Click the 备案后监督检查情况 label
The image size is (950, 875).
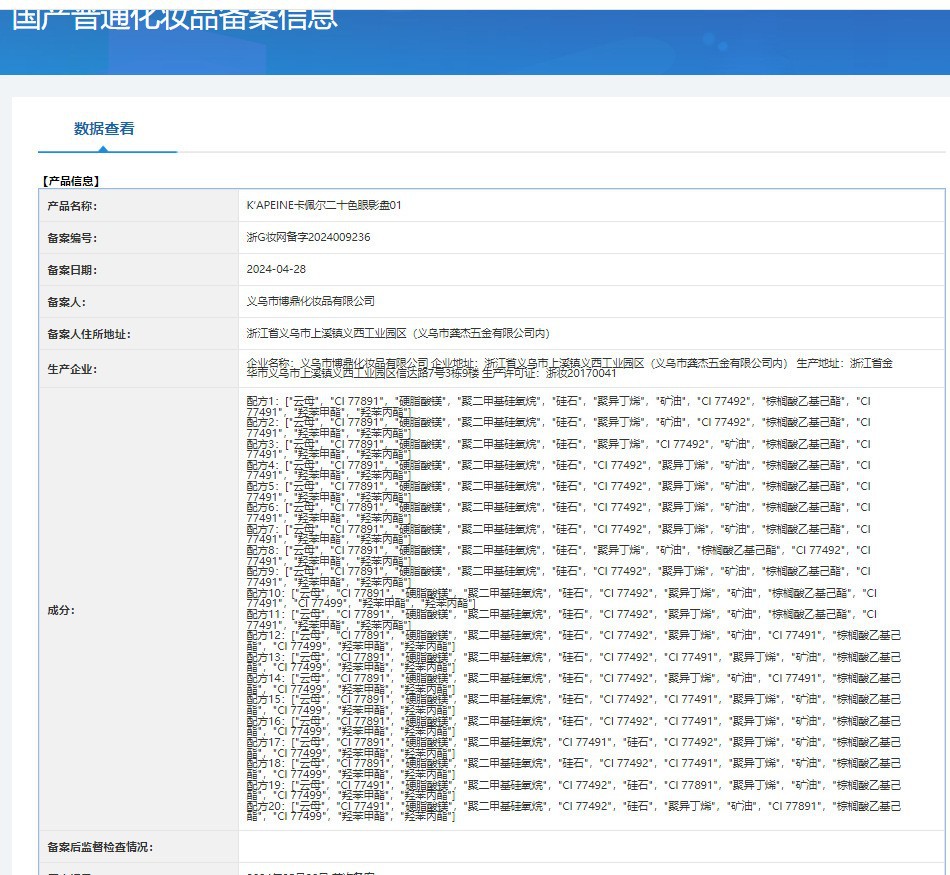pos(100,847)
